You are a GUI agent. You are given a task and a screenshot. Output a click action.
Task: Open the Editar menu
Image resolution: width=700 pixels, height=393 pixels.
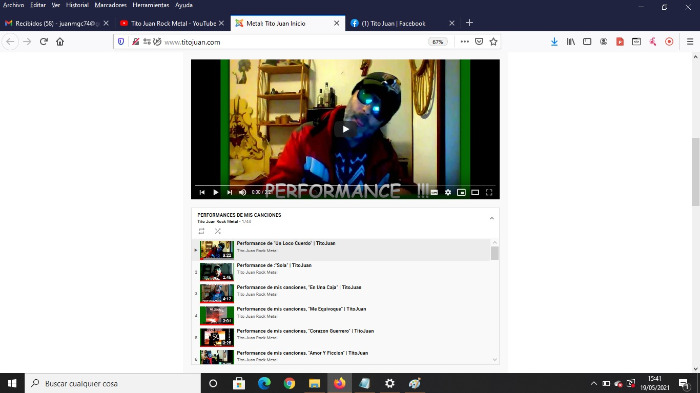click(x=38, y=5)
